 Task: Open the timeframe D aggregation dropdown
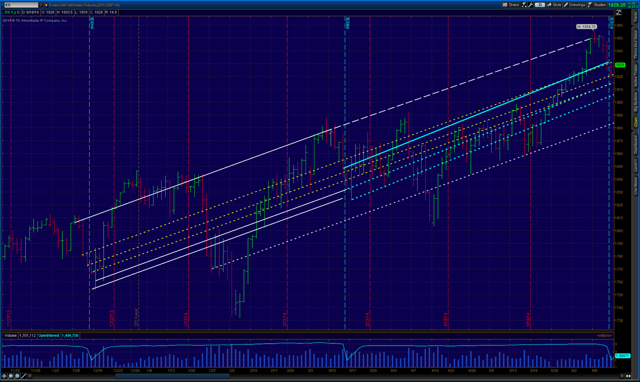point(540,5)
